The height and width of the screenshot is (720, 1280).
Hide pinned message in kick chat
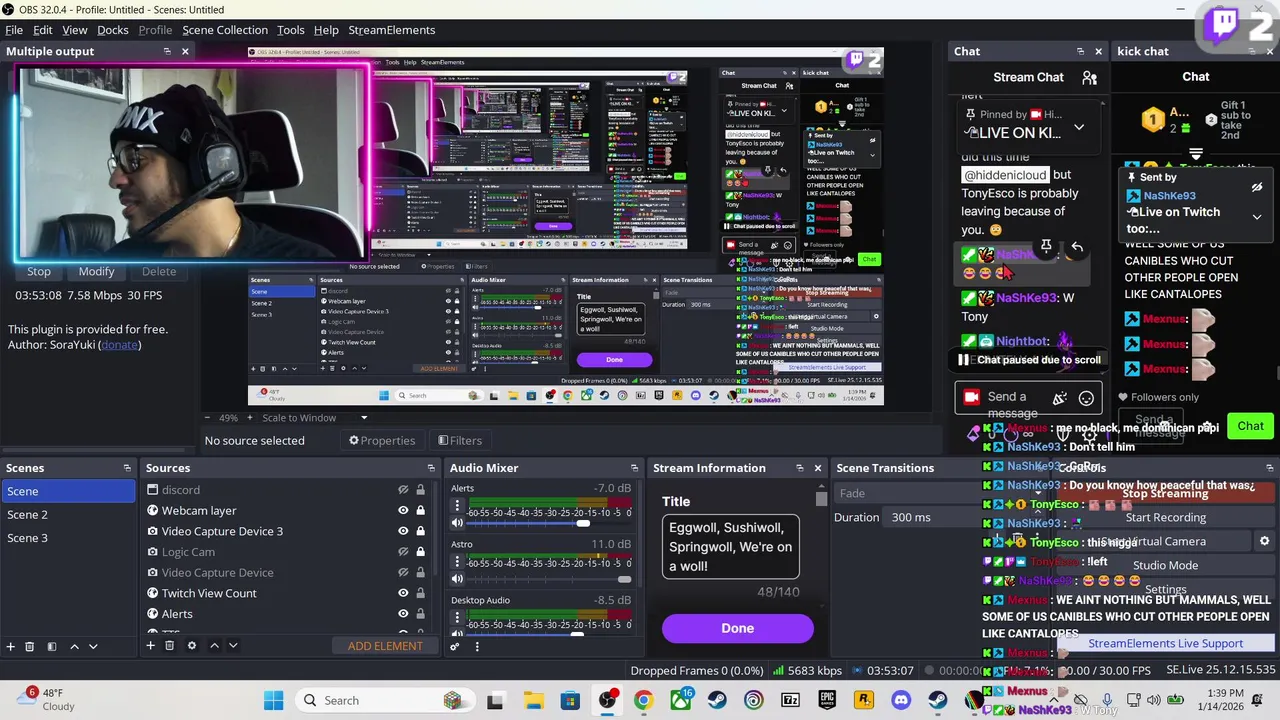point(1257,187)
